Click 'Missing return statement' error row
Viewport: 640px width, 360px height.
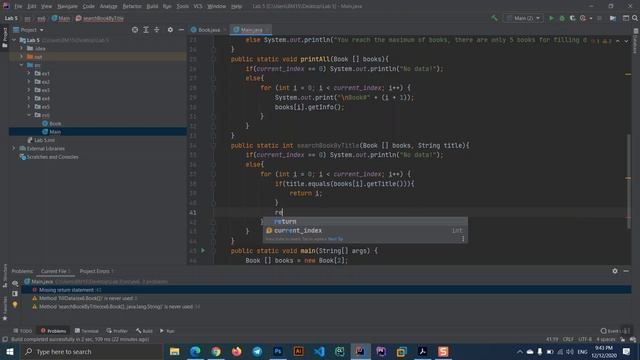coord(327,290)
